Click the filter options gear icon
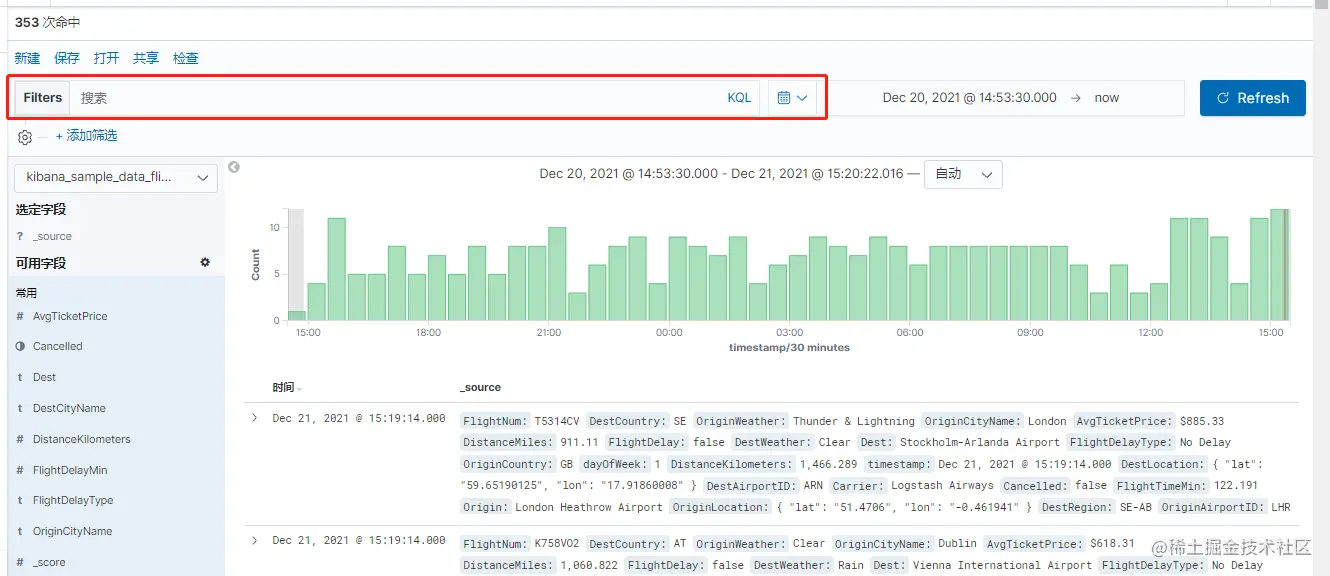 point(25,137)
